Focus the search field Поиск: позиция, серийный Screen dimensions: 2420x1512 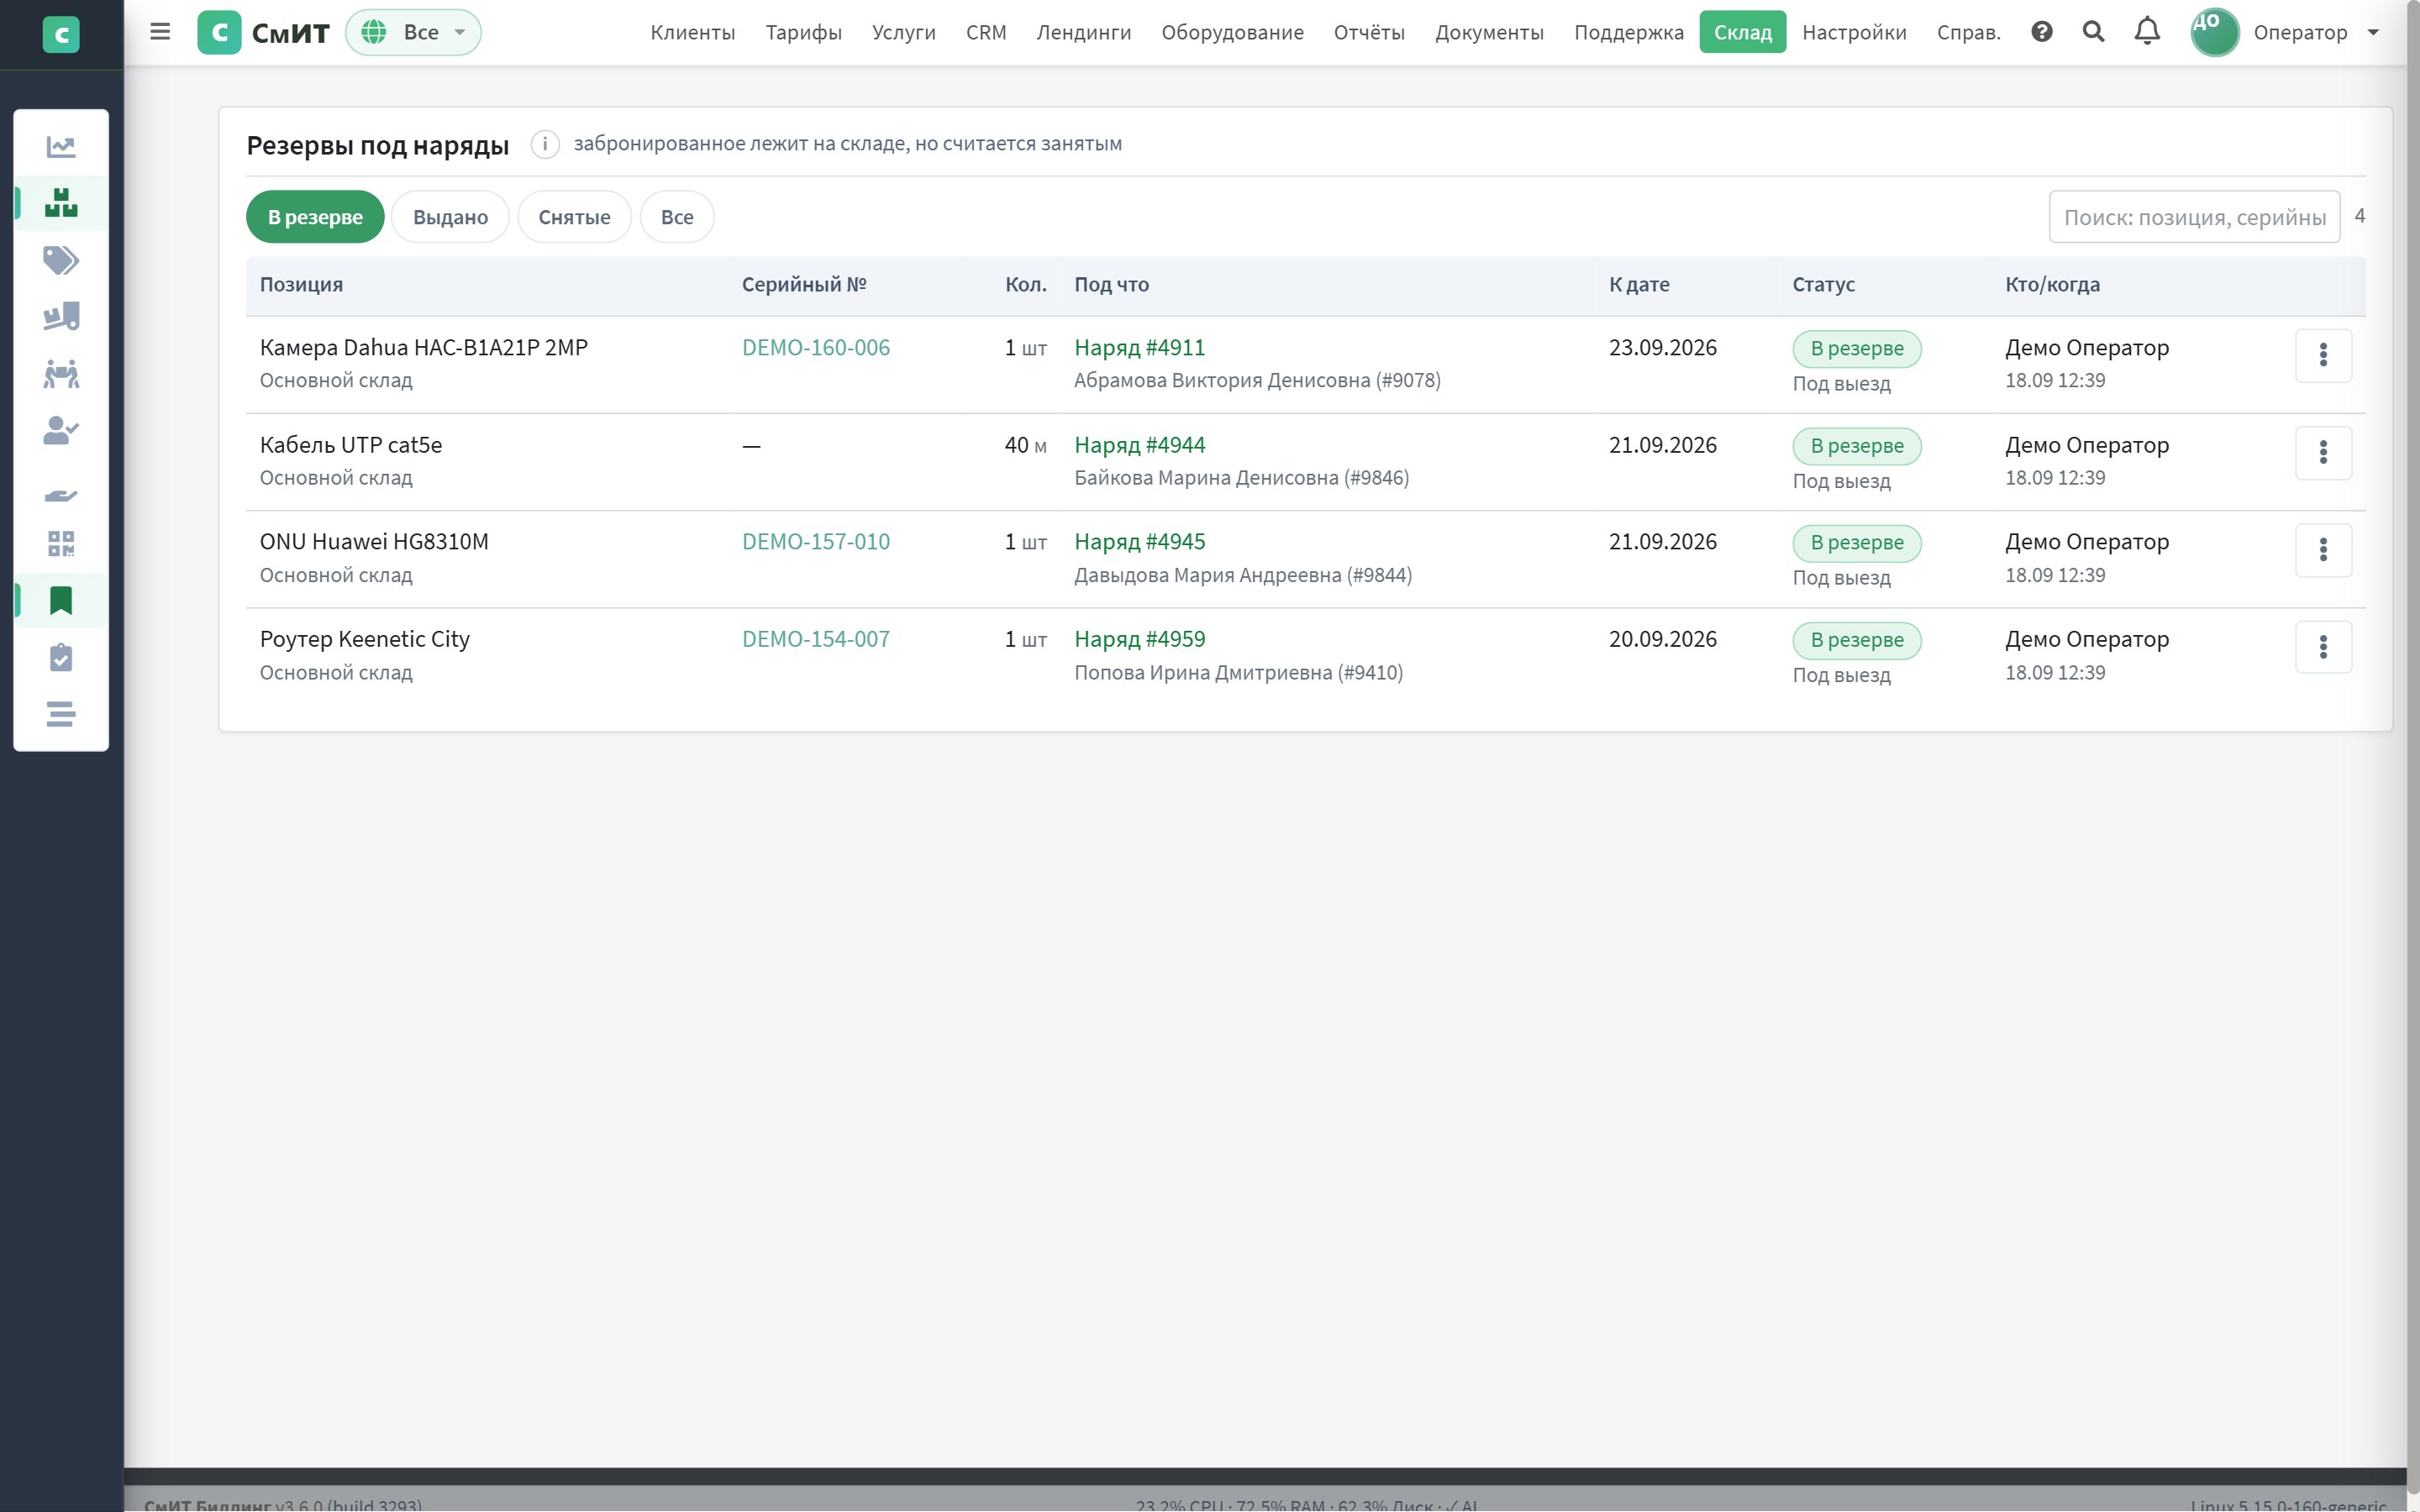[2194, 217]
